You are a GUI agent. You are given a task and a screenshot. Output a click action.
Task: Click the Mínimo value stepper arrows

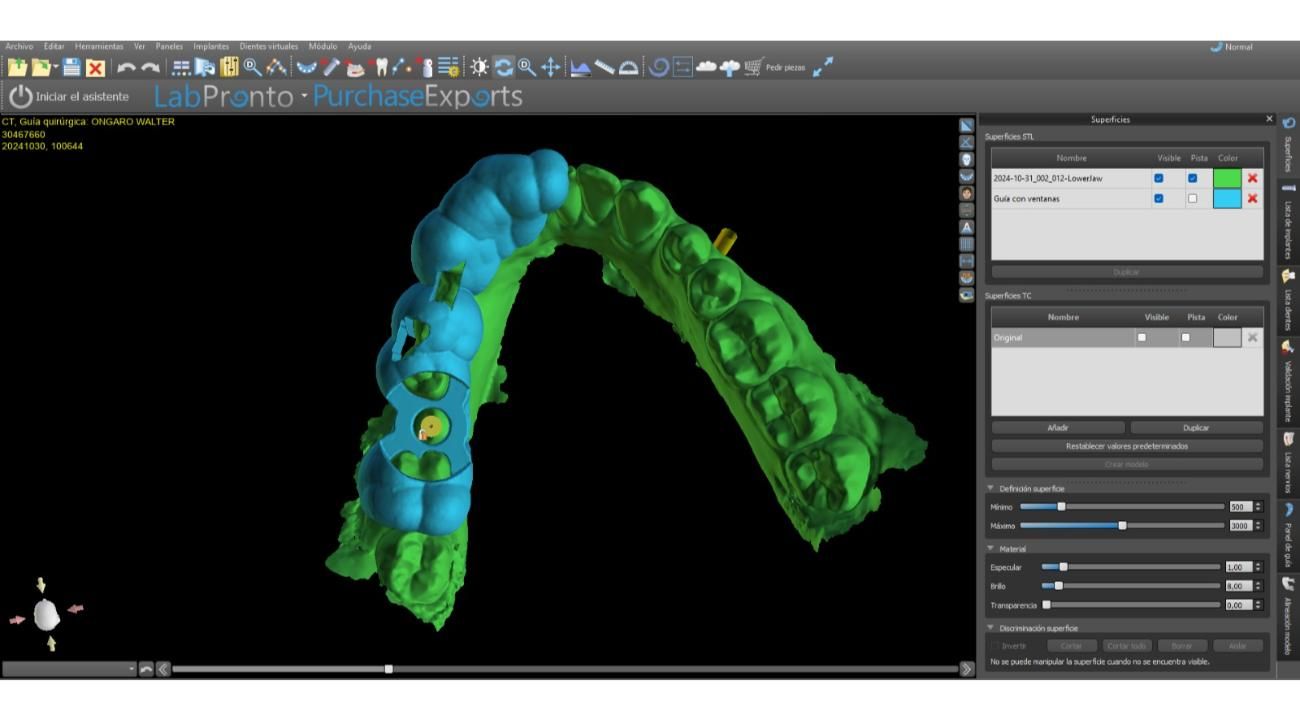(x=1258, y=507)
